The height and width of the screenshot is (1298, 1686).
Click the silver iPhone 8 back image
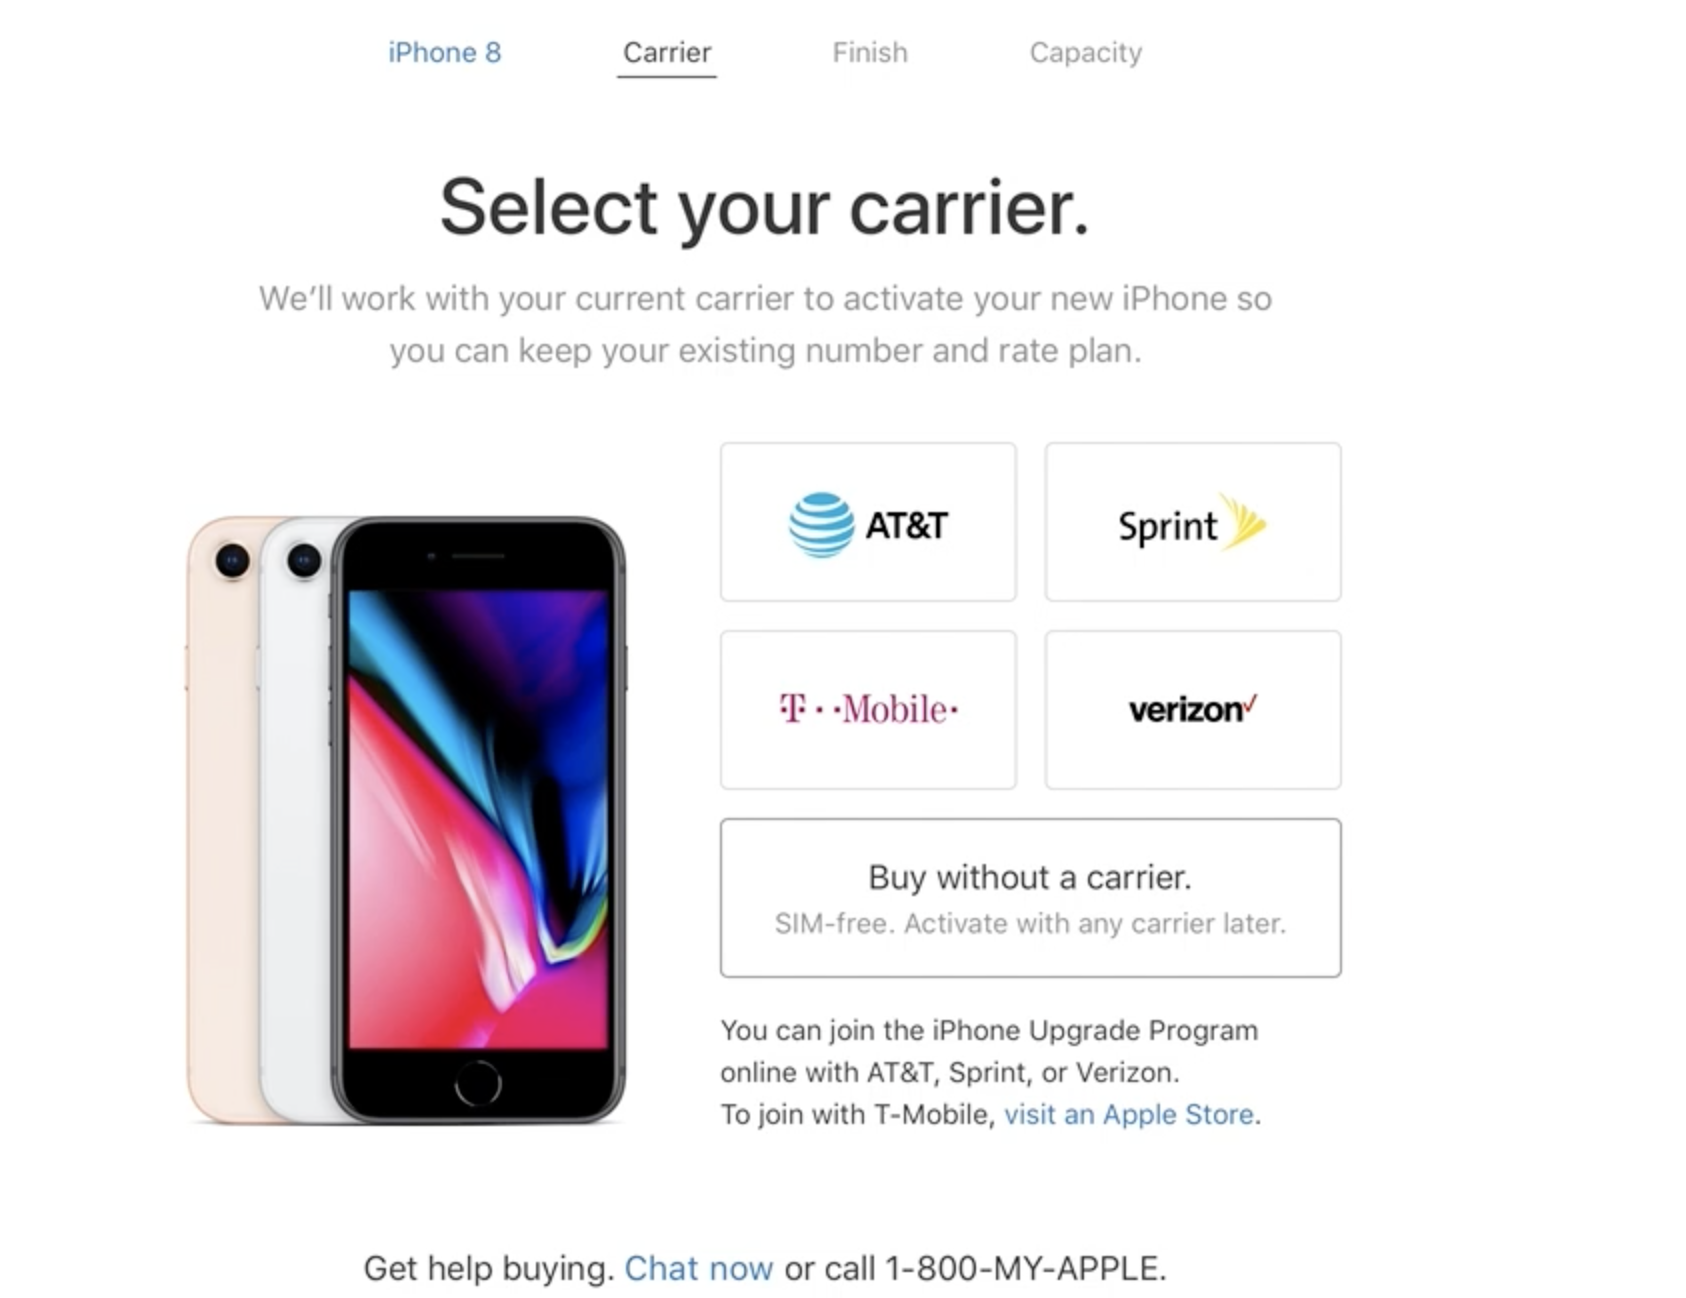(x=293, y=820)
